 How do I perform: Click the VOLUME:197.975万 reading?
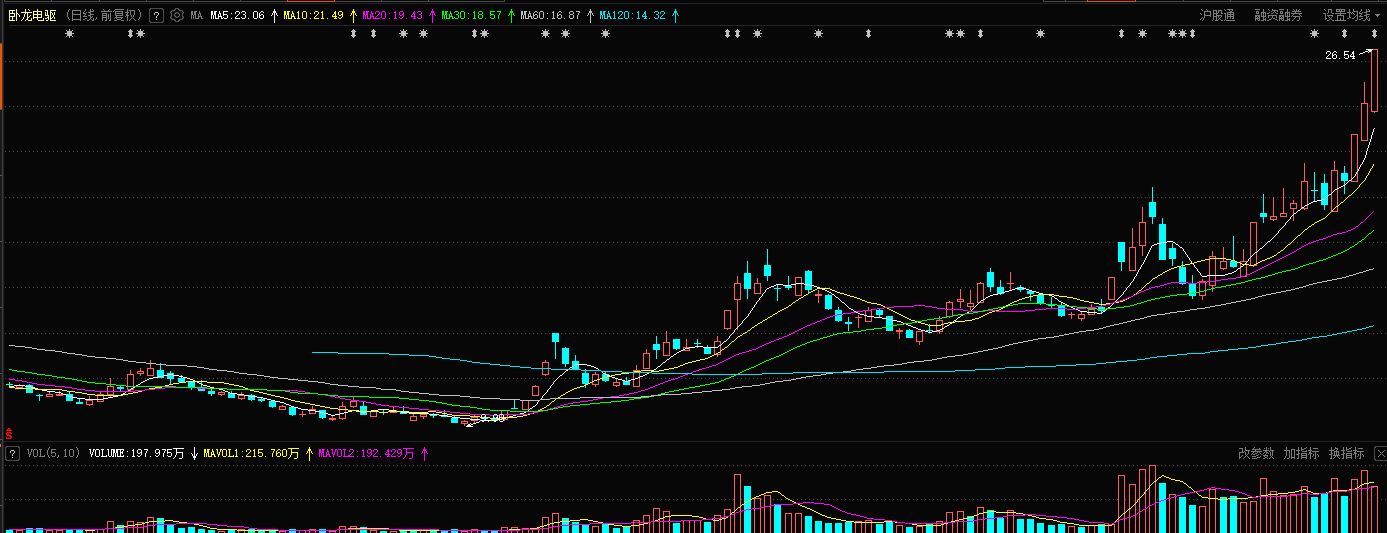(136, 454)
